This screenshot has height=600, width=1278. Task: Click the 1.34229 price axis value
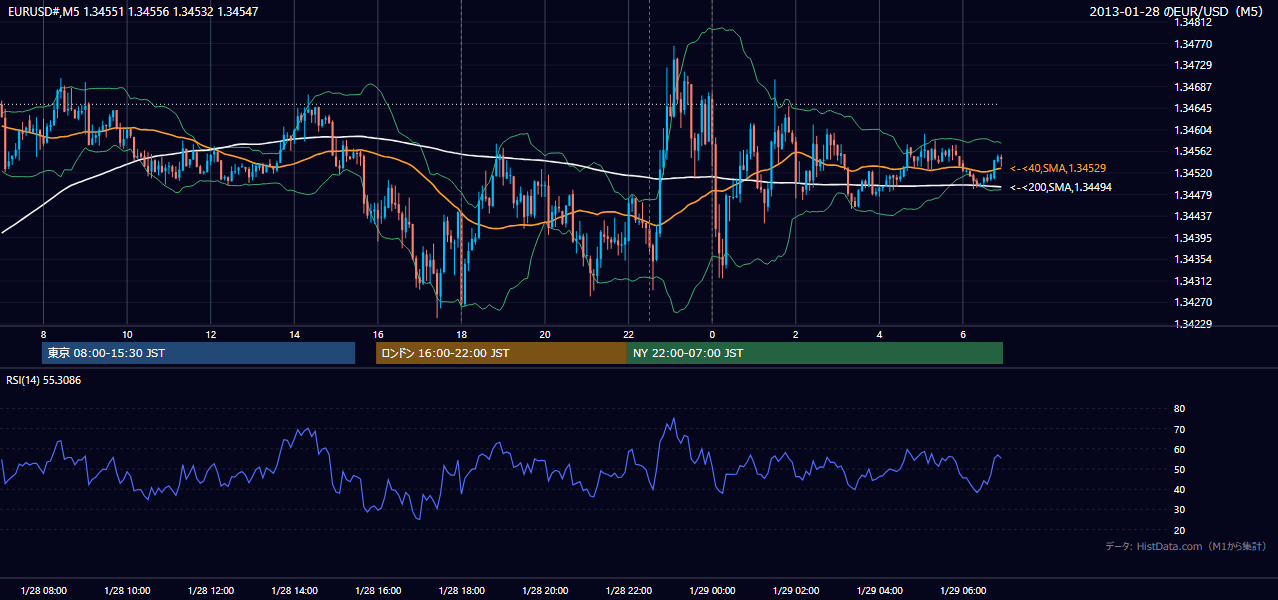coord(1194,324)
